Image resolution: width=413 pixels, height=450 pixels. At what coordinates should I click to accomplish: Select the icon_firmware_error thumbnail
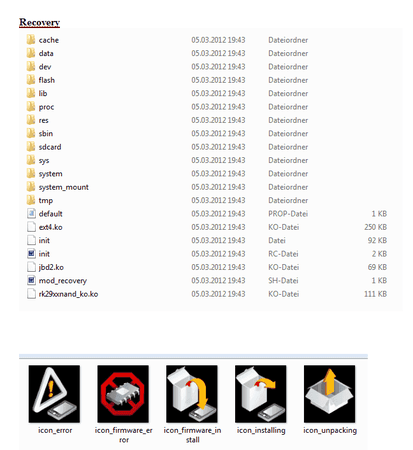[x=123, y=394]
